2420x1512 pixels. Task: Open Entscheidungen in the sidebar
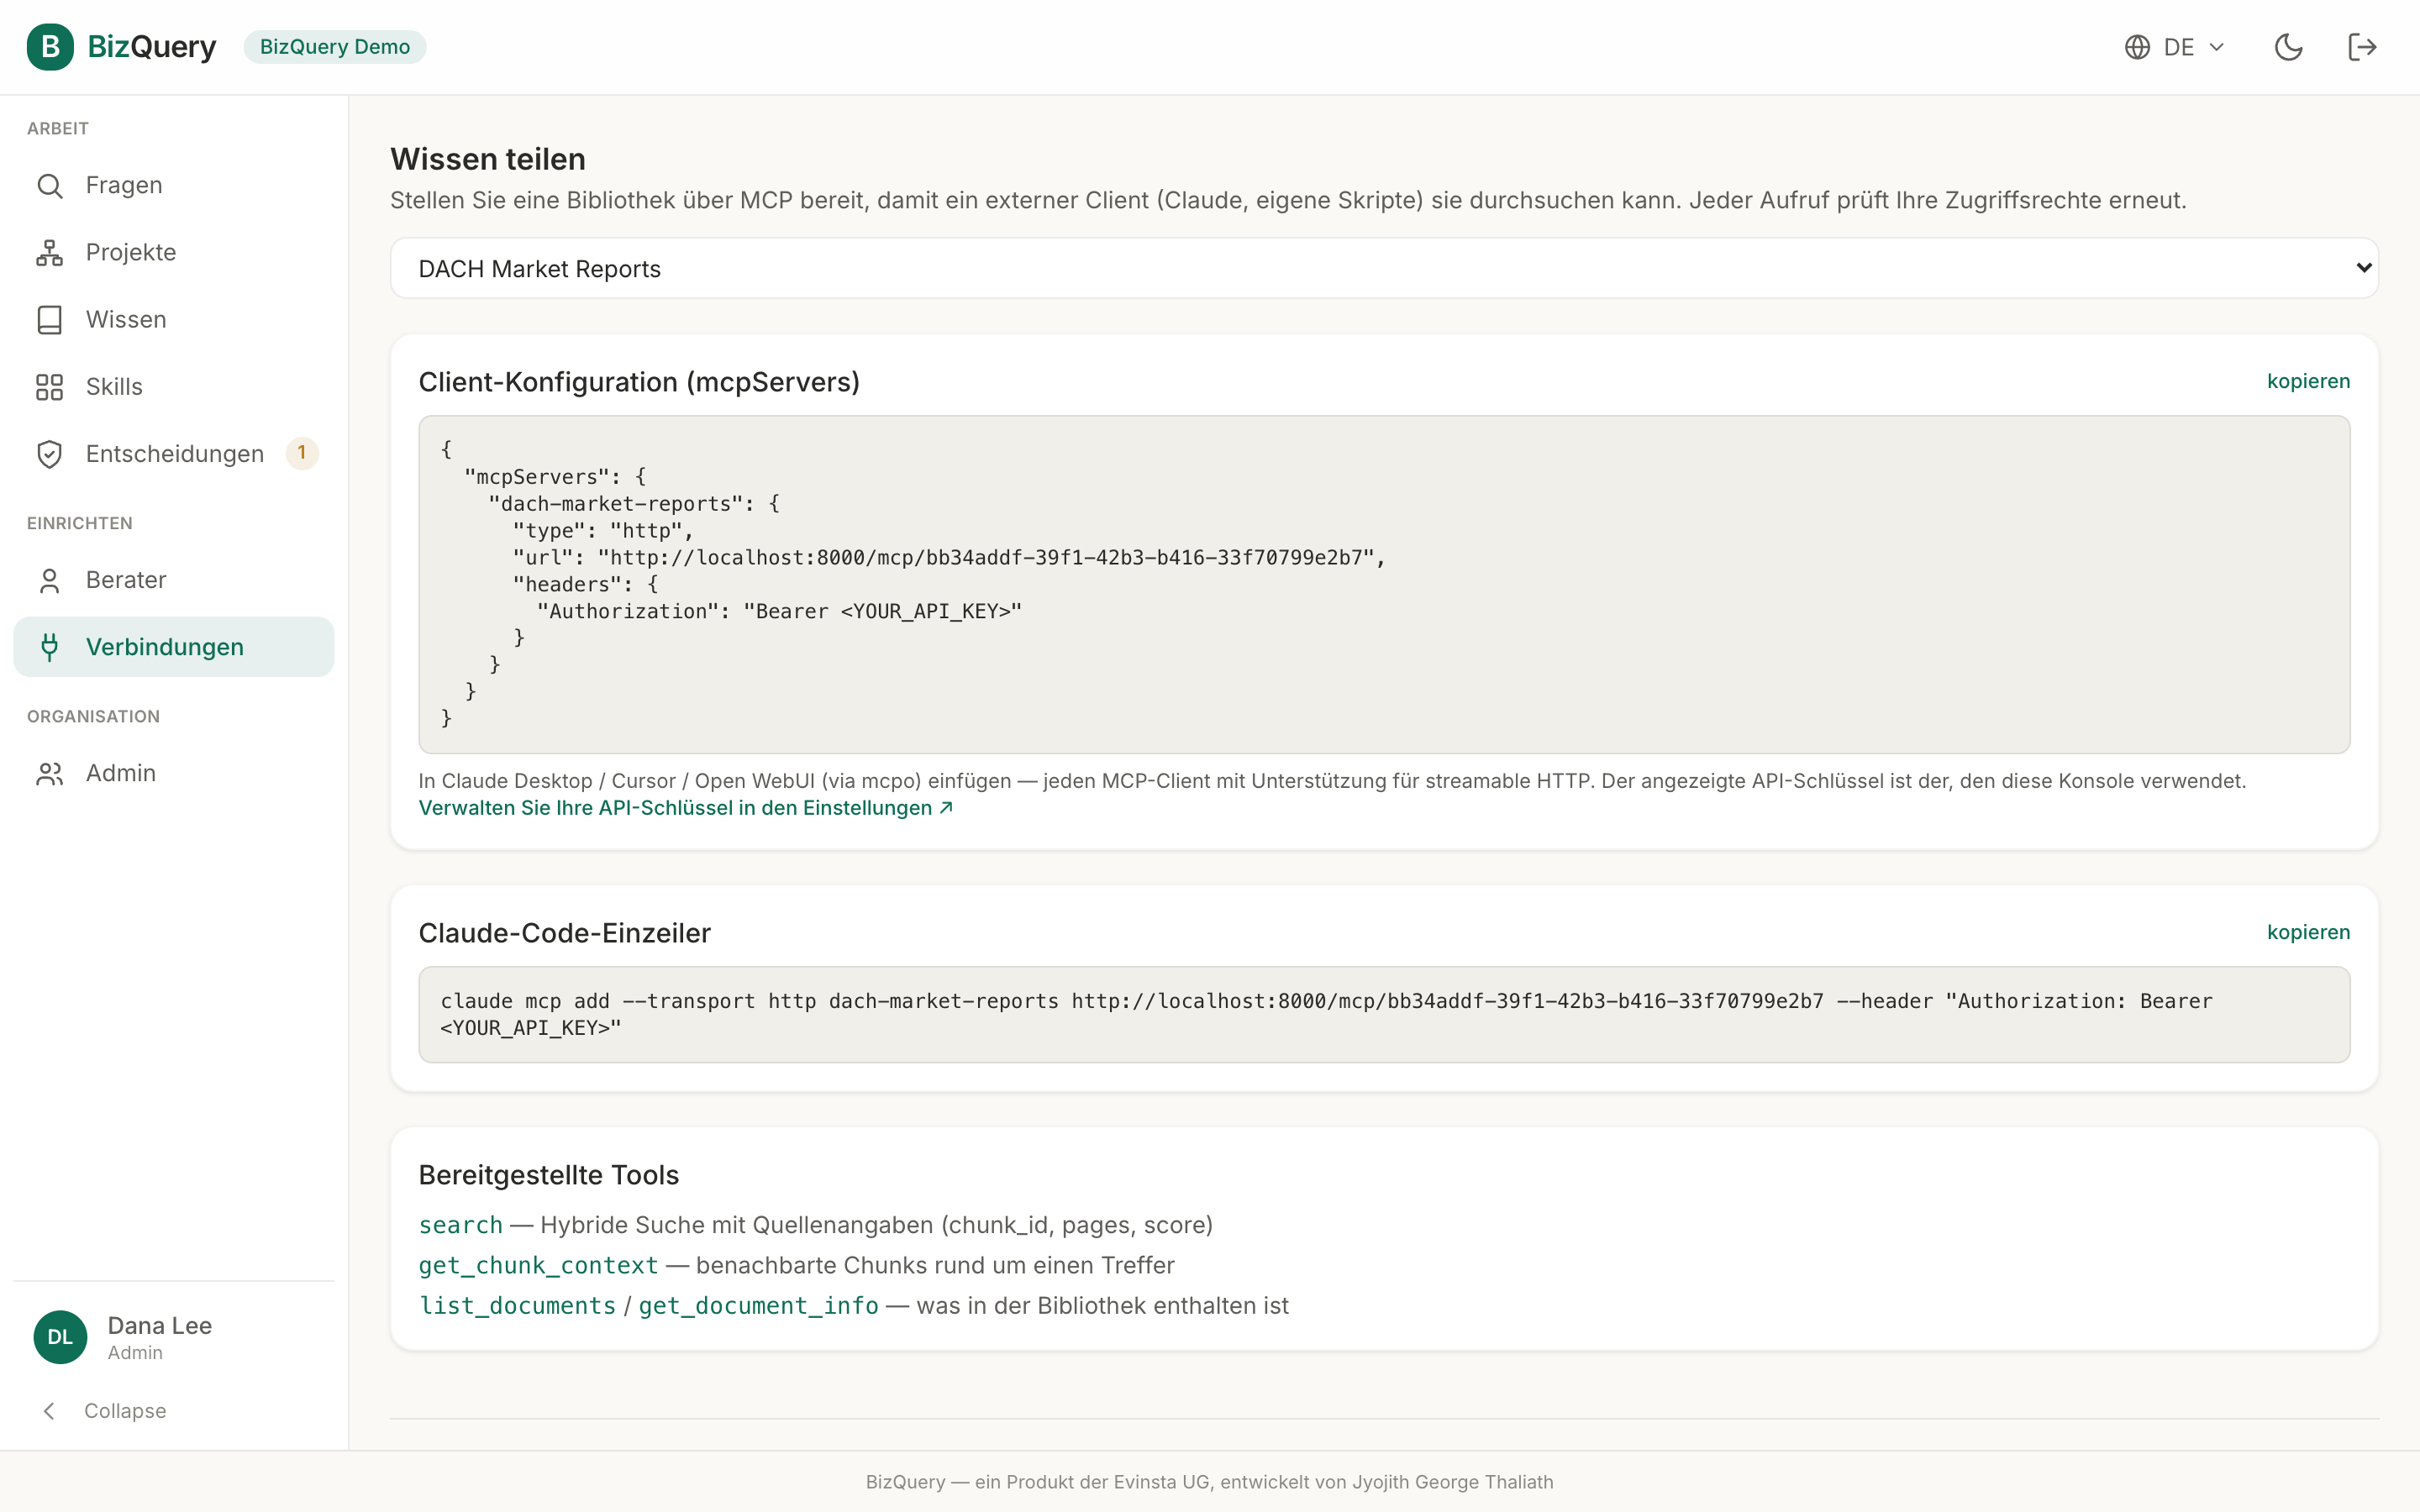(x=174, y=454)
